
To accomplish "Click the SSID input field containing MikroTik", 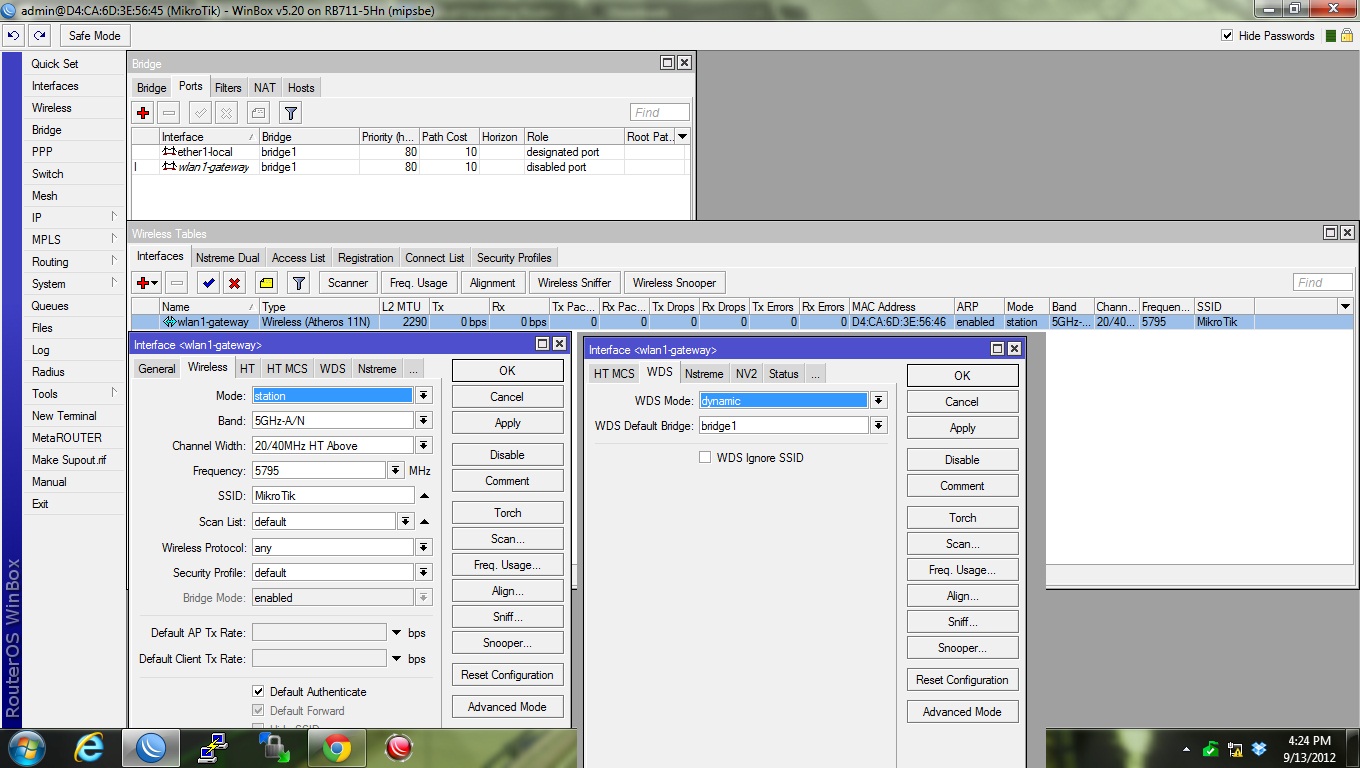I will 332,496.
